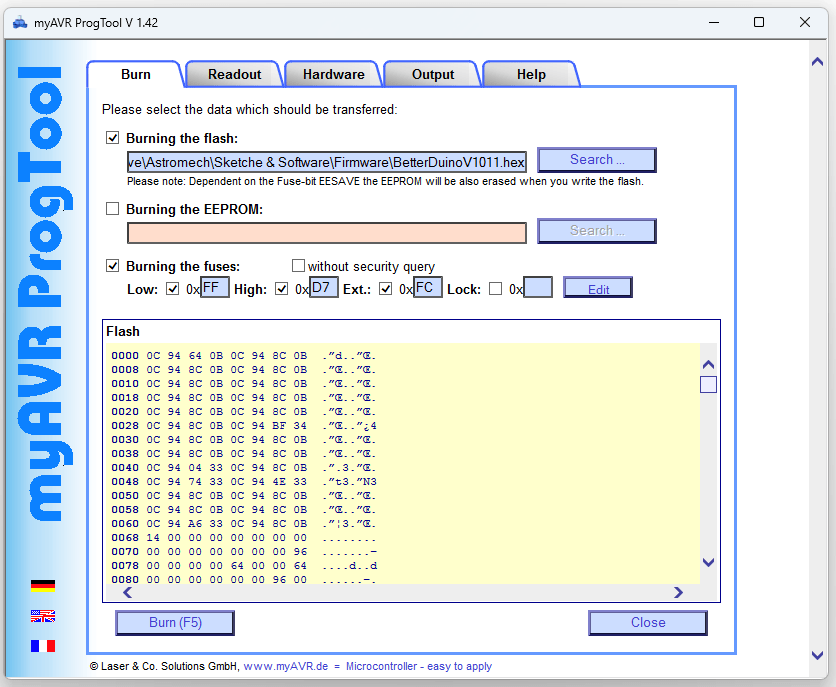Click the Ext. fuse value field
This screenshot has height=687, width=836.
(428, 288)
